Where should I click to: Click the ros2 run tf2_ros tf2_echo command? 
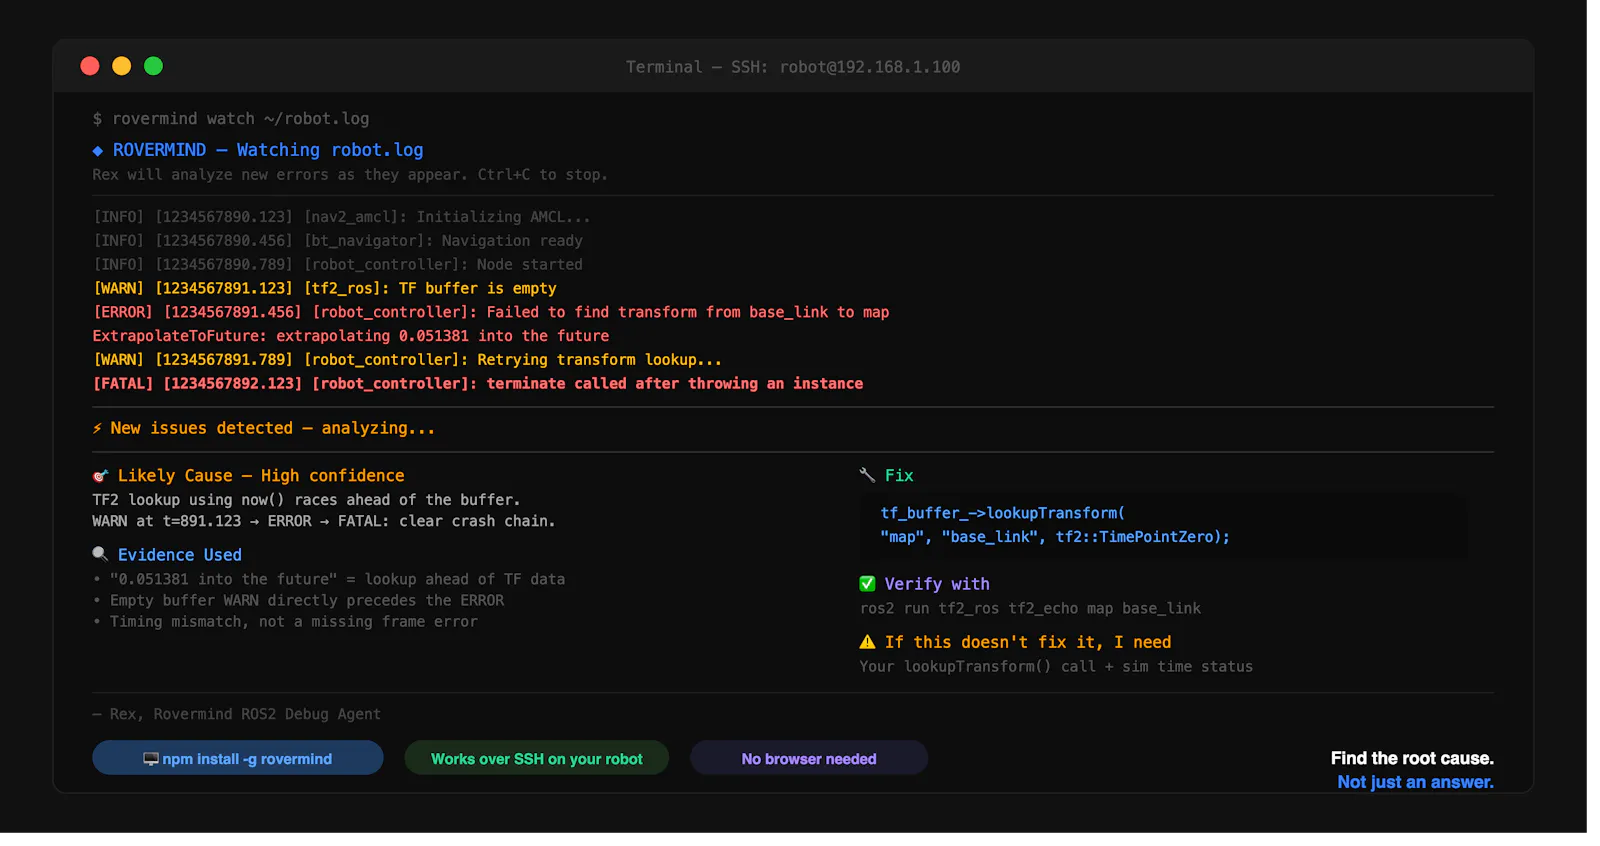1030,608
